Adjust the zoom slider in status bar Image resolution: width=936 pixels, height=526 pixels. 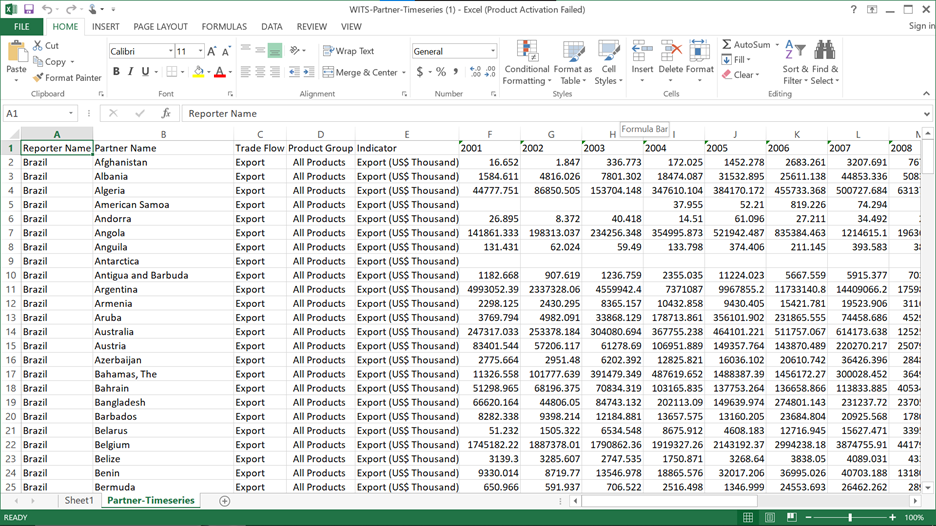click(x=851, y=517)
